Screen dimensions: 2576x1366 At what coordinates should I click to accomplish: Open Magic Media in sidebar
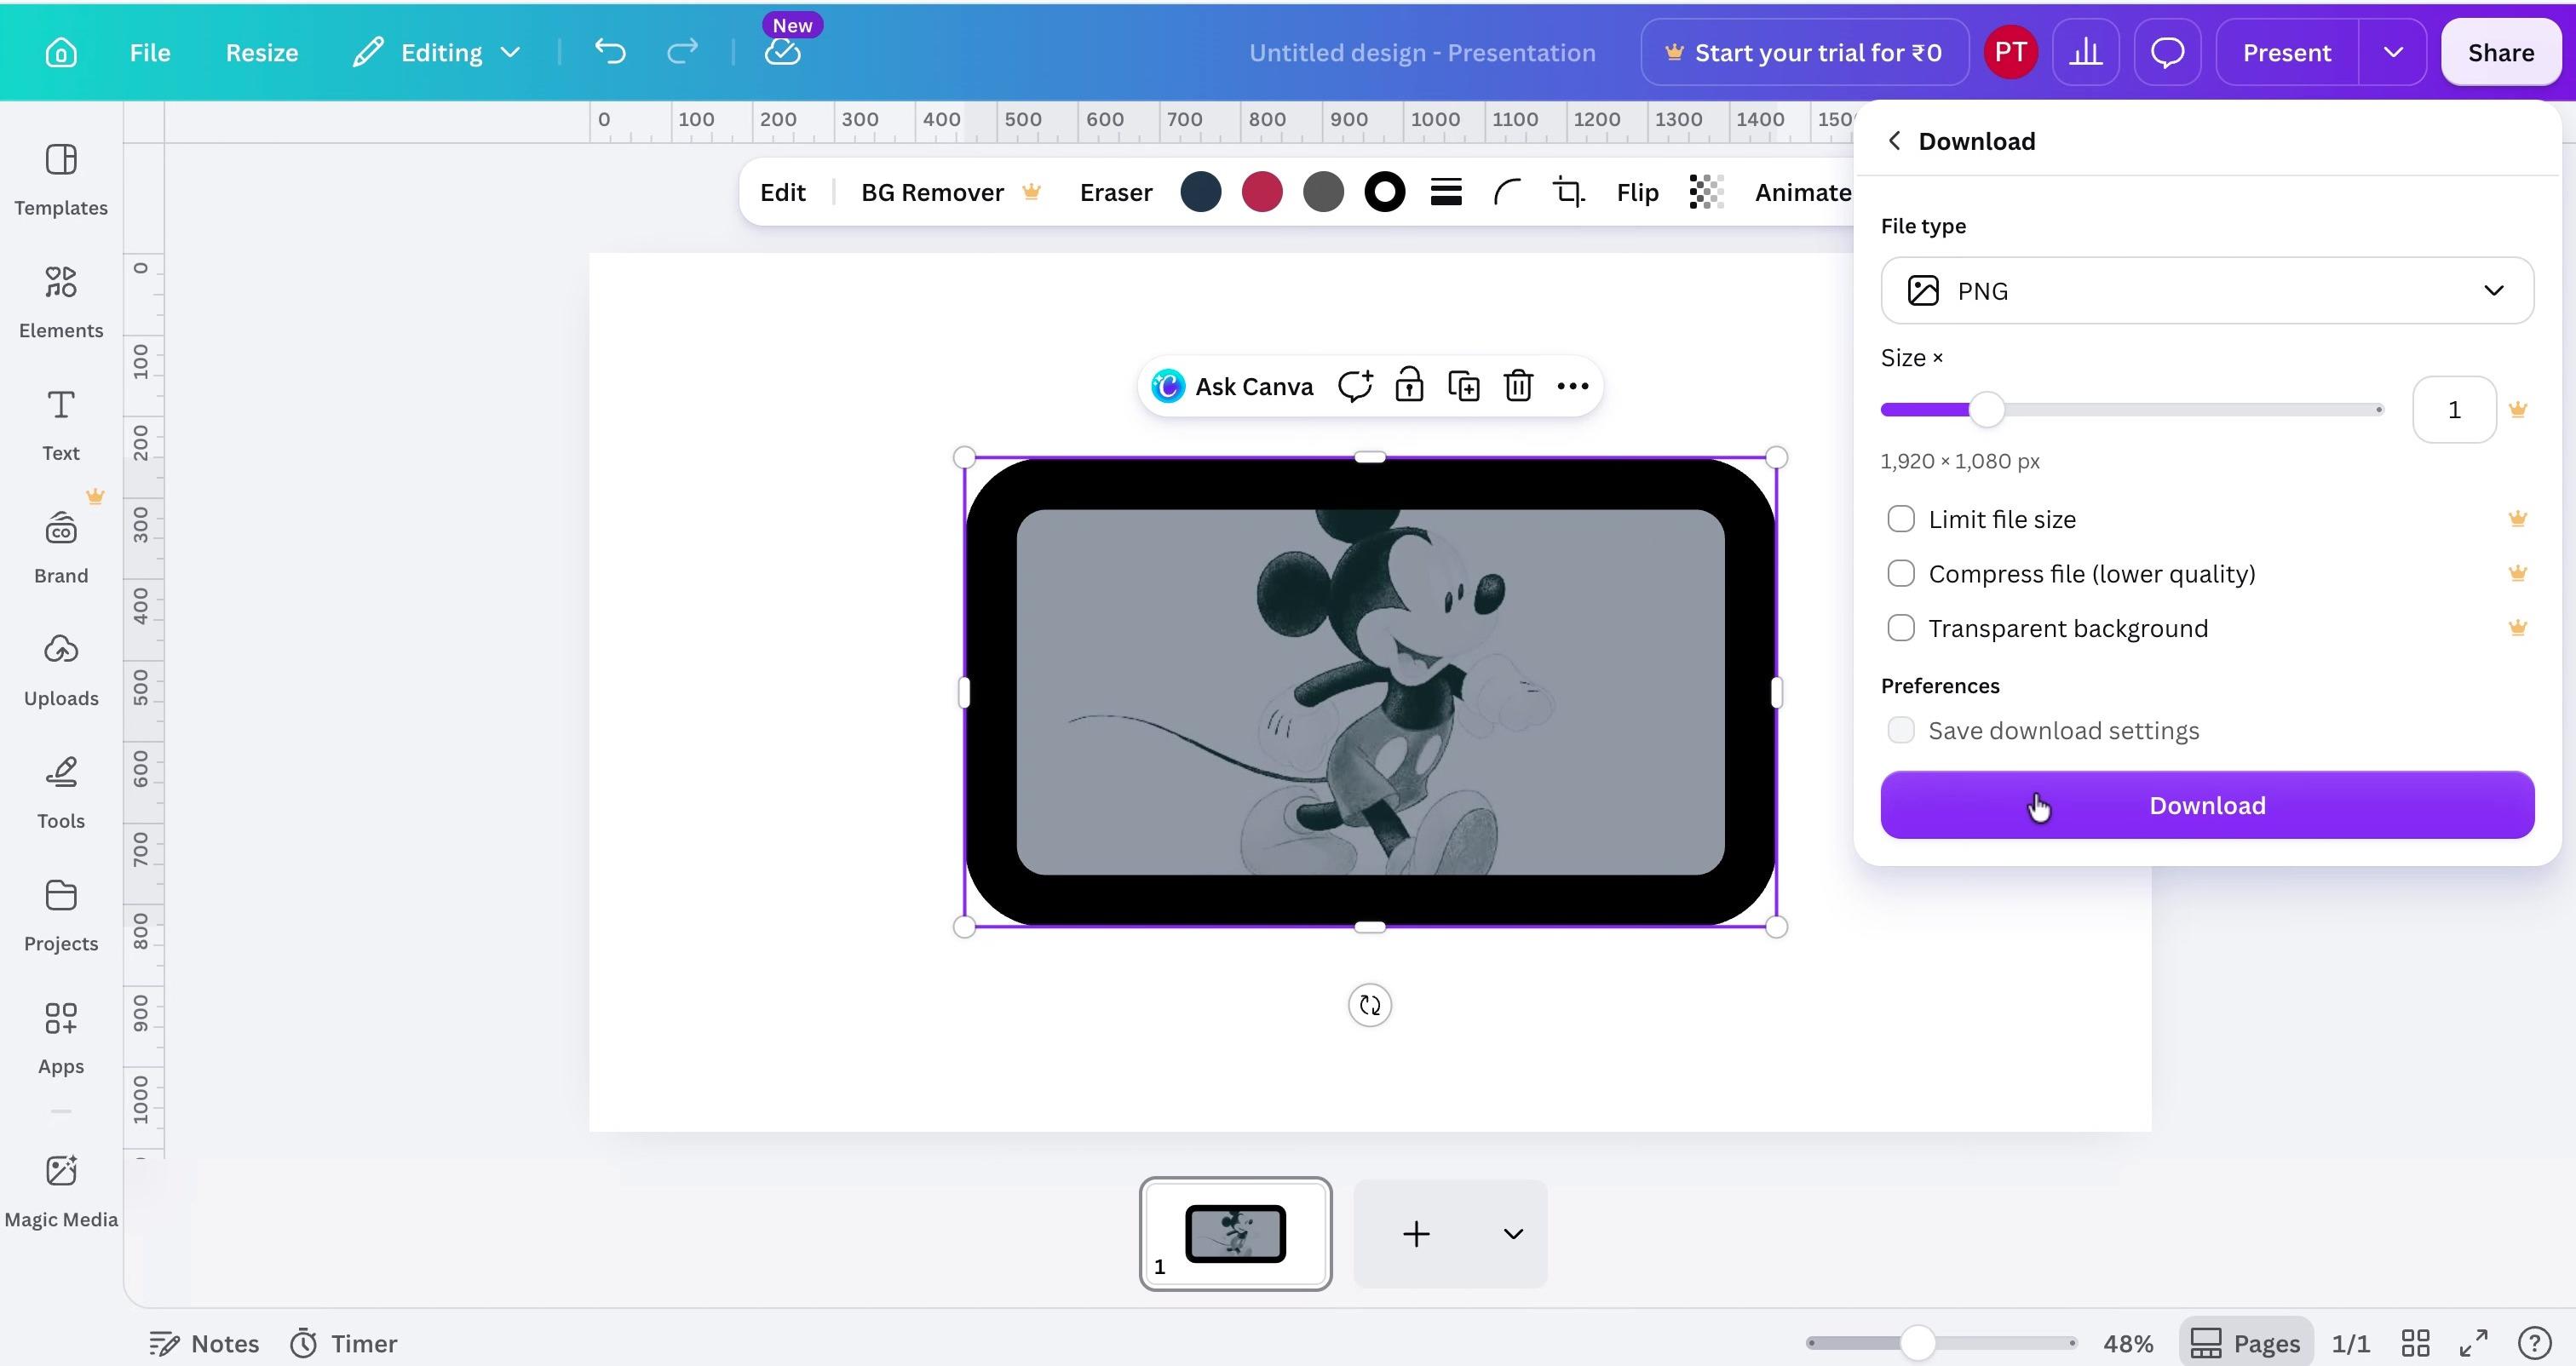(x=61, y=1192)
